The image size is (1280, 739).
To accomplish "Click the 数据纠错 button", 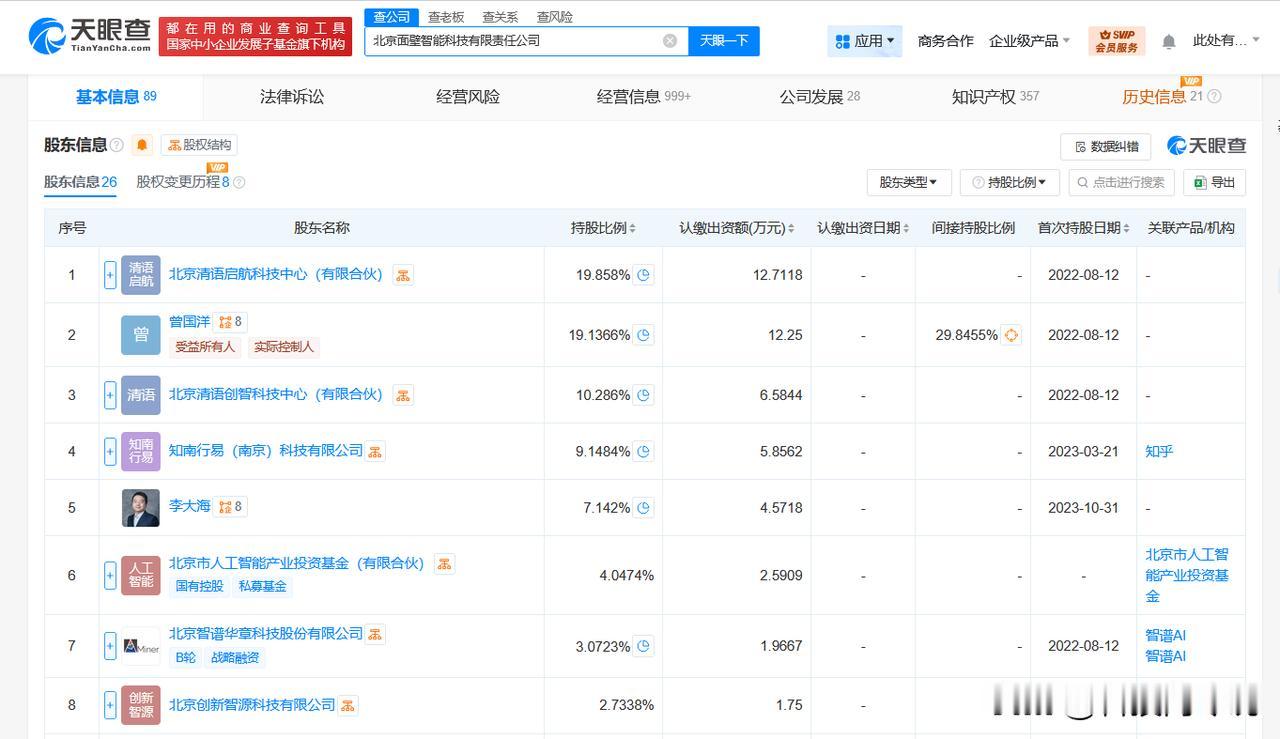I will click(x=1105, y=147).
